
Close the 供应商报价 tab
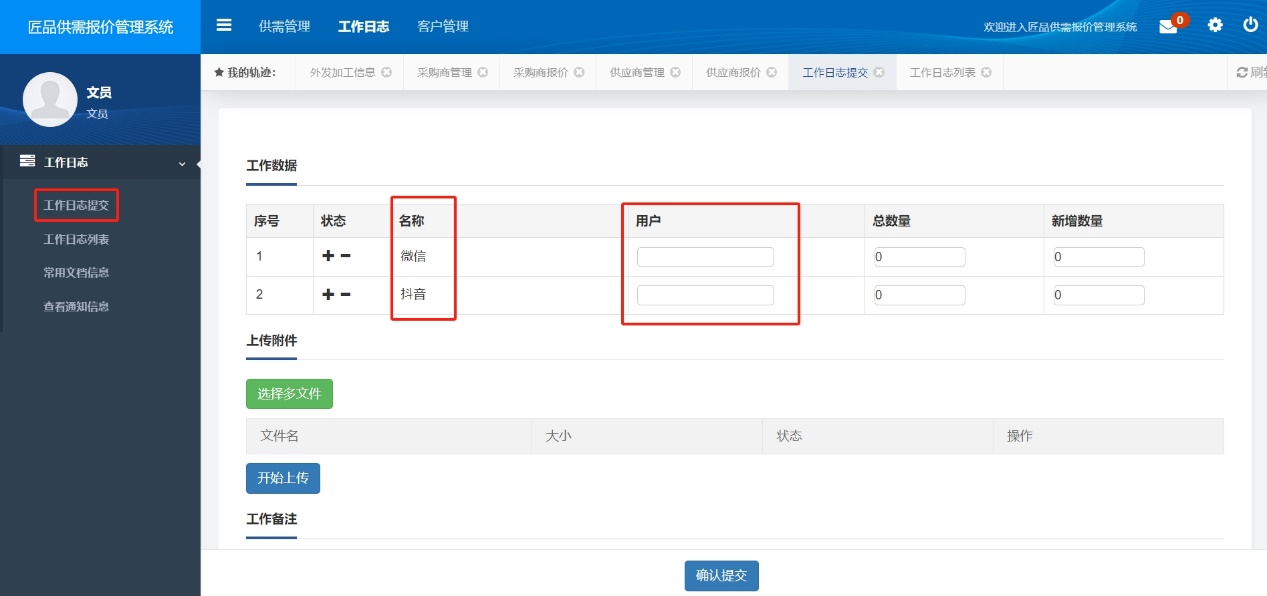[x=771, y=73]
